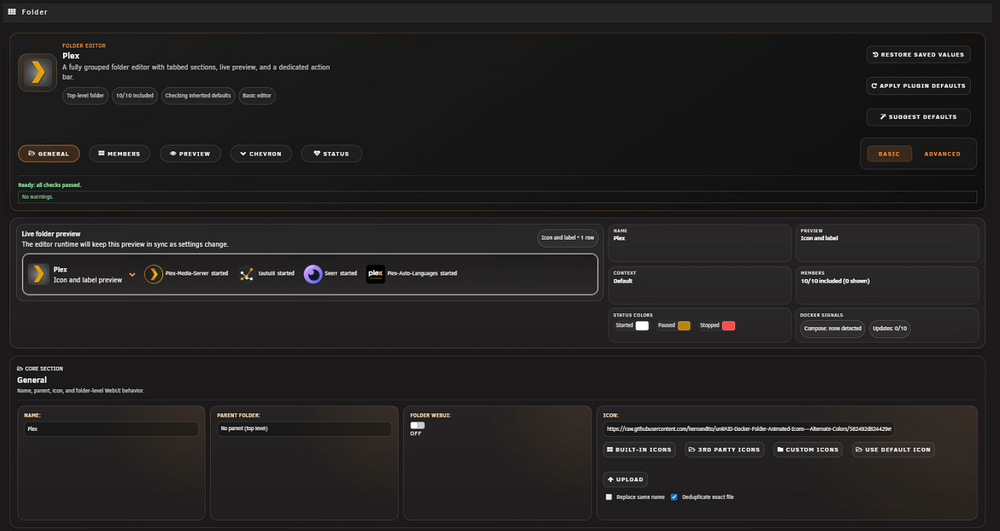Click Ready: all checks passed text
Image resolution: width=1000 pixels, height=531 pixels.
50,185
